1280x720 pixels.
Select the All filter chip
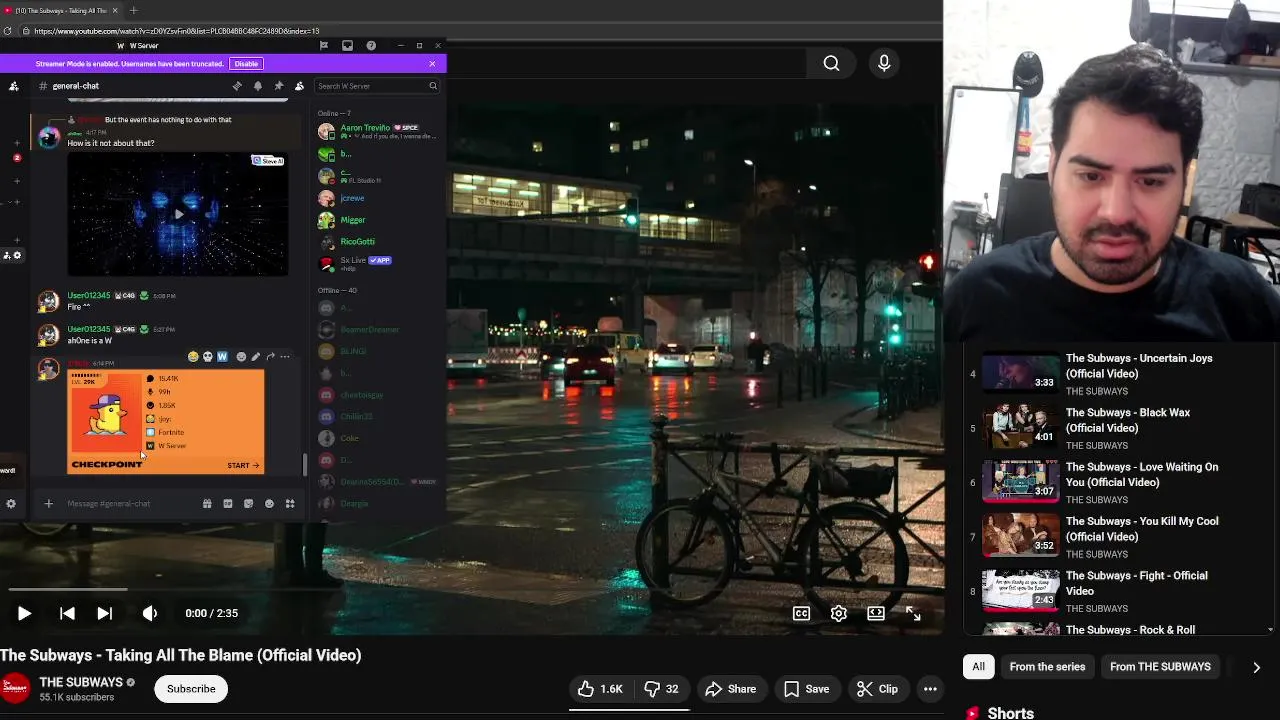click(x=978, y=667)
